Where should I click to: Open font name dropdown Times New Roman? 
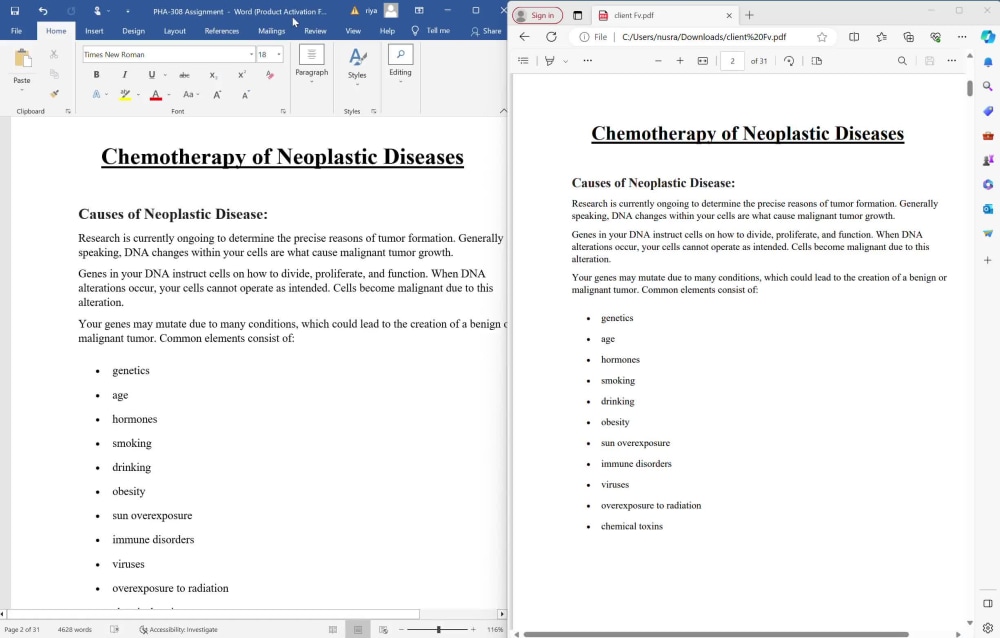click(251, 55)
